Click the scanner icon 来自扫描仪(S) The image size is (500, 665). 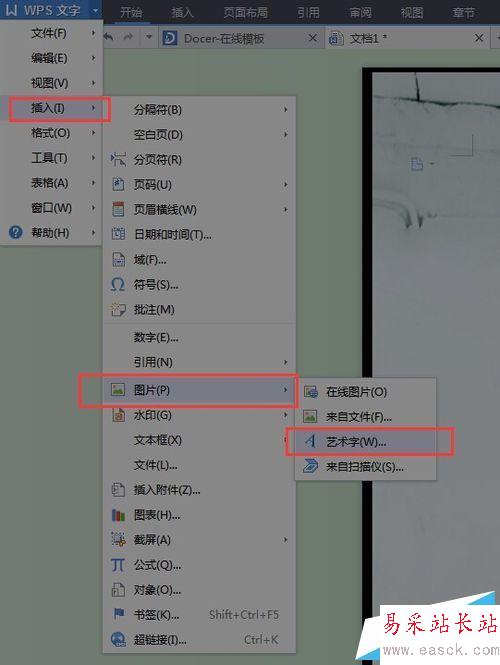click(x=310, y=466)
